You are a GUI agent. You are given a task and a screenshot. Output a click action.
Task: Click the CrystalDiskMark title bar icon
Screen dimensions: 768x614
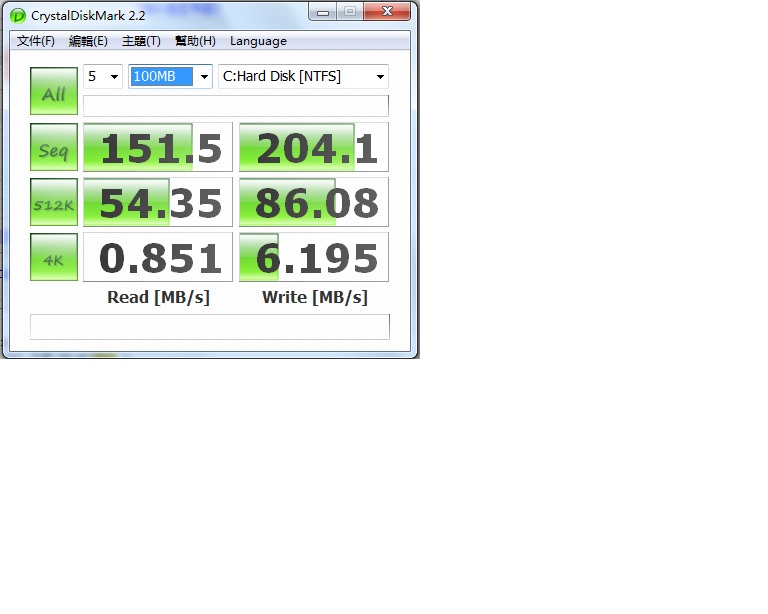coord(18,16)
